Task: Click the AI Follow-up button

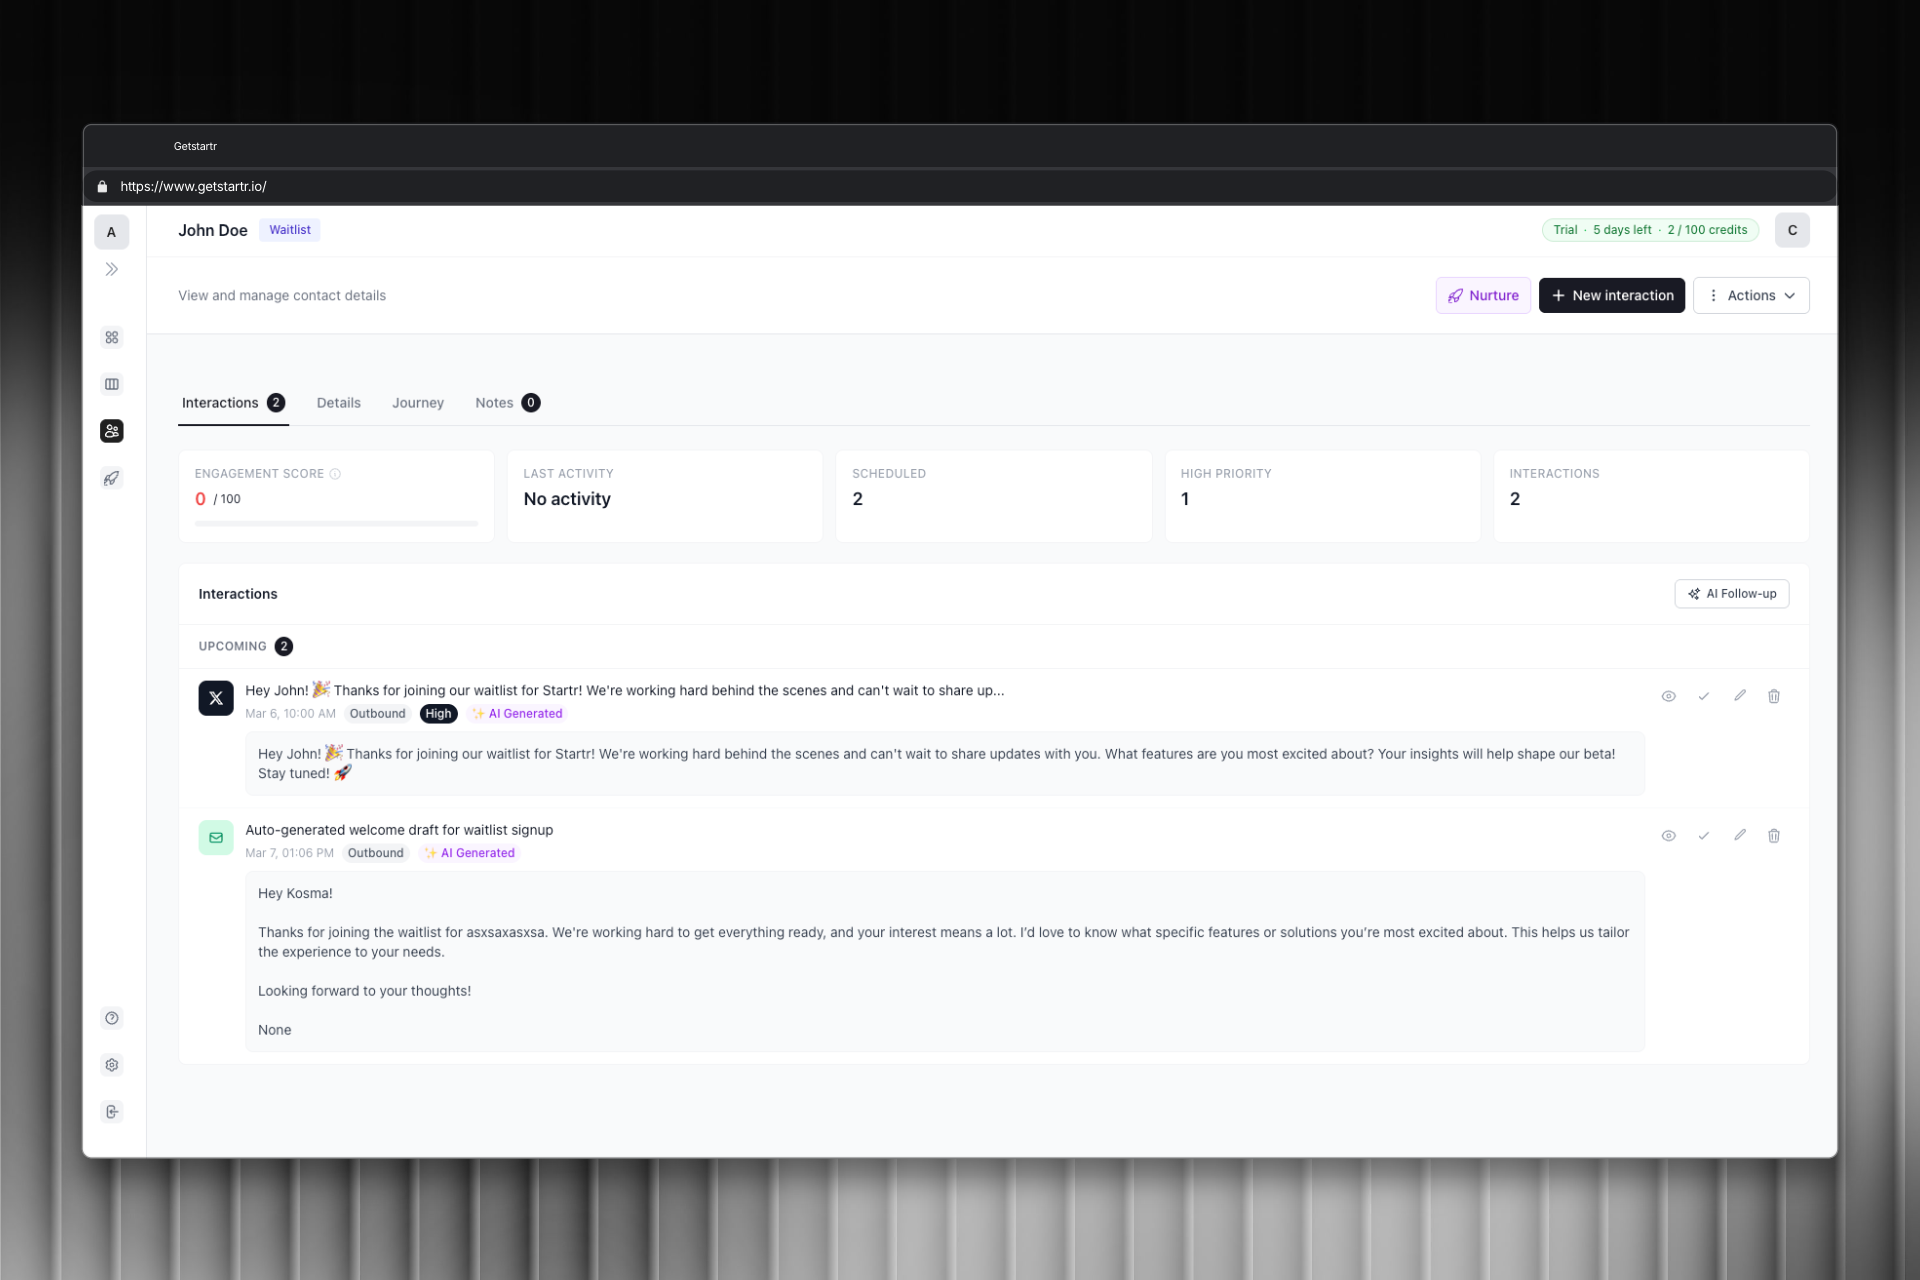Action: [x=1732, y=594]
